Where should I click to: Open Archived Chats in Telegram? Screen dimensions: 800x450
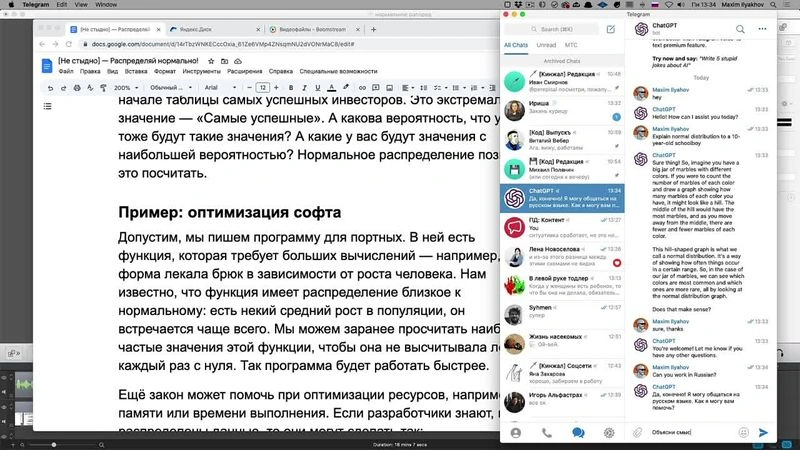(x=562, y=61)
